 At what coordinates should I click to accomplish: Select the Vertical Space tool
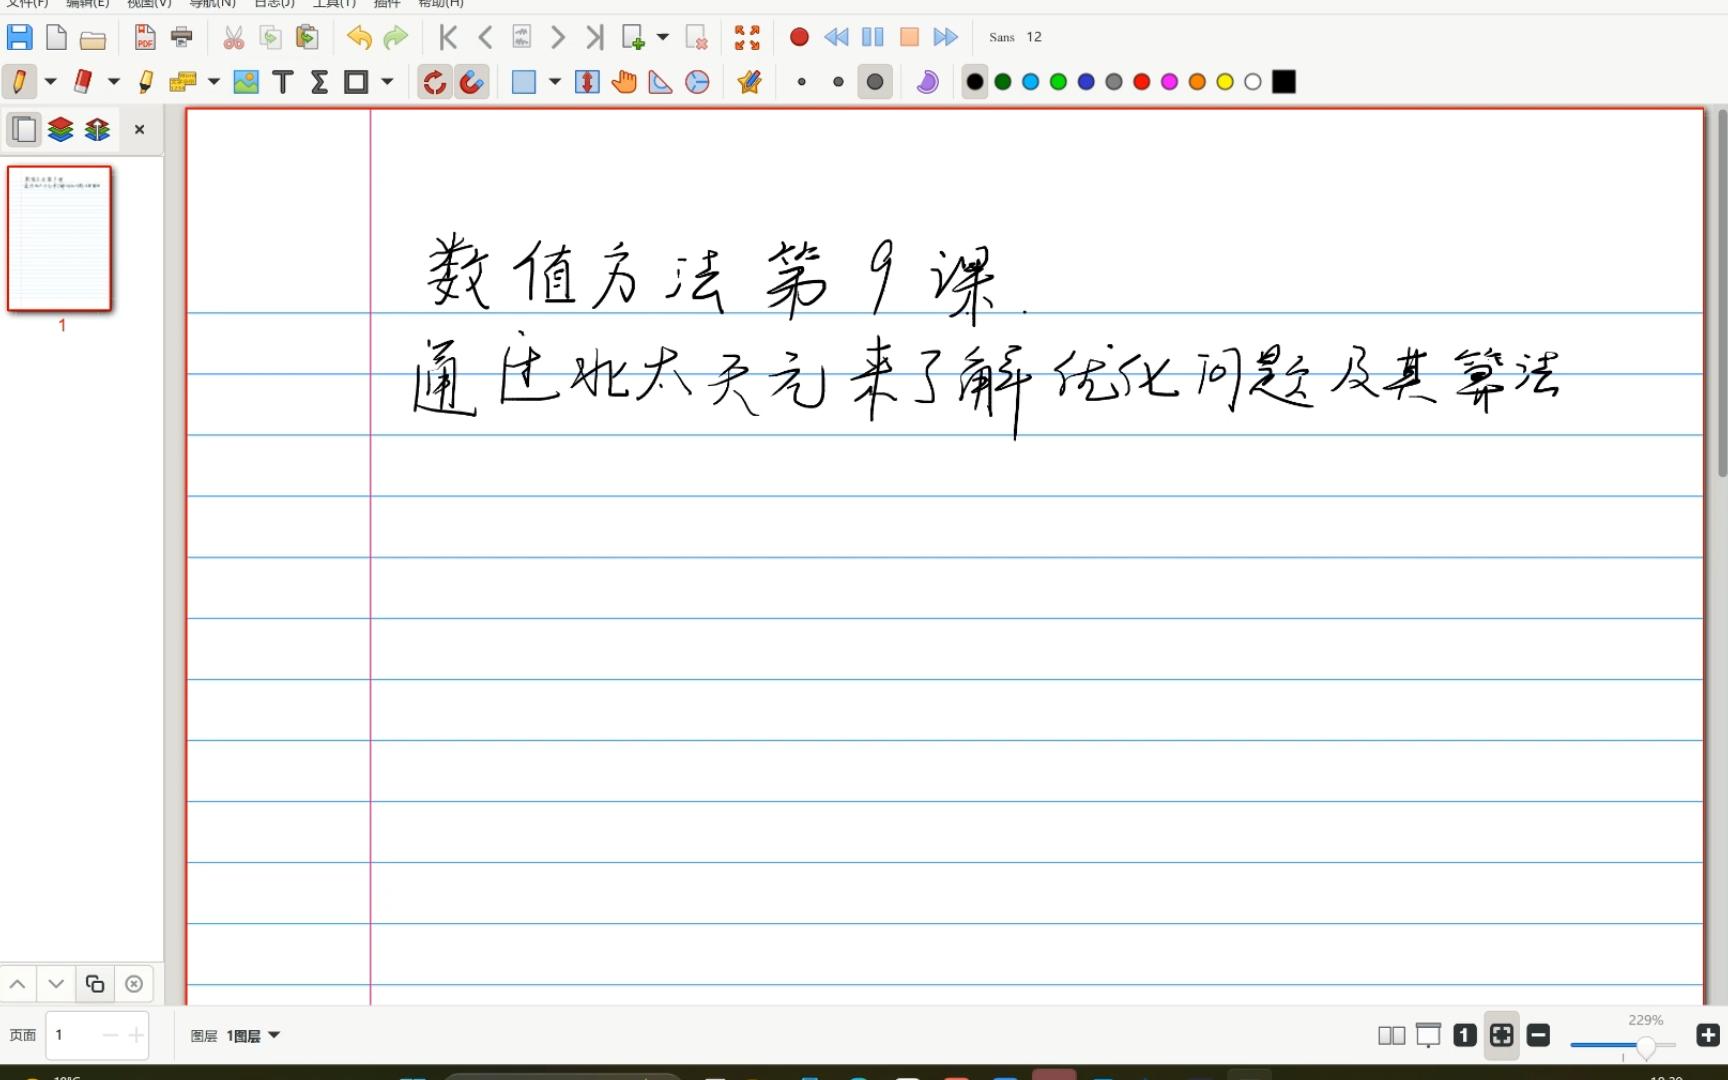(587, 82)
